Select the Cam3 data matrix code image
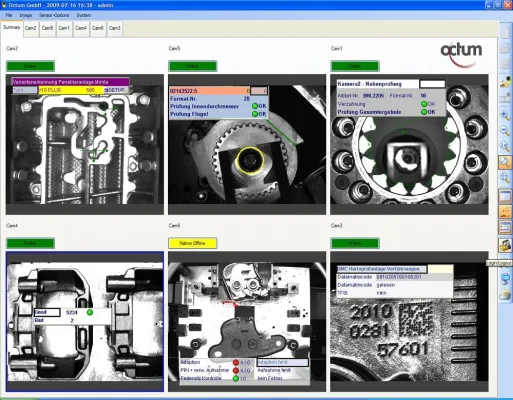The width and height of the screenshot is (513, 400). tap(409, 321)
